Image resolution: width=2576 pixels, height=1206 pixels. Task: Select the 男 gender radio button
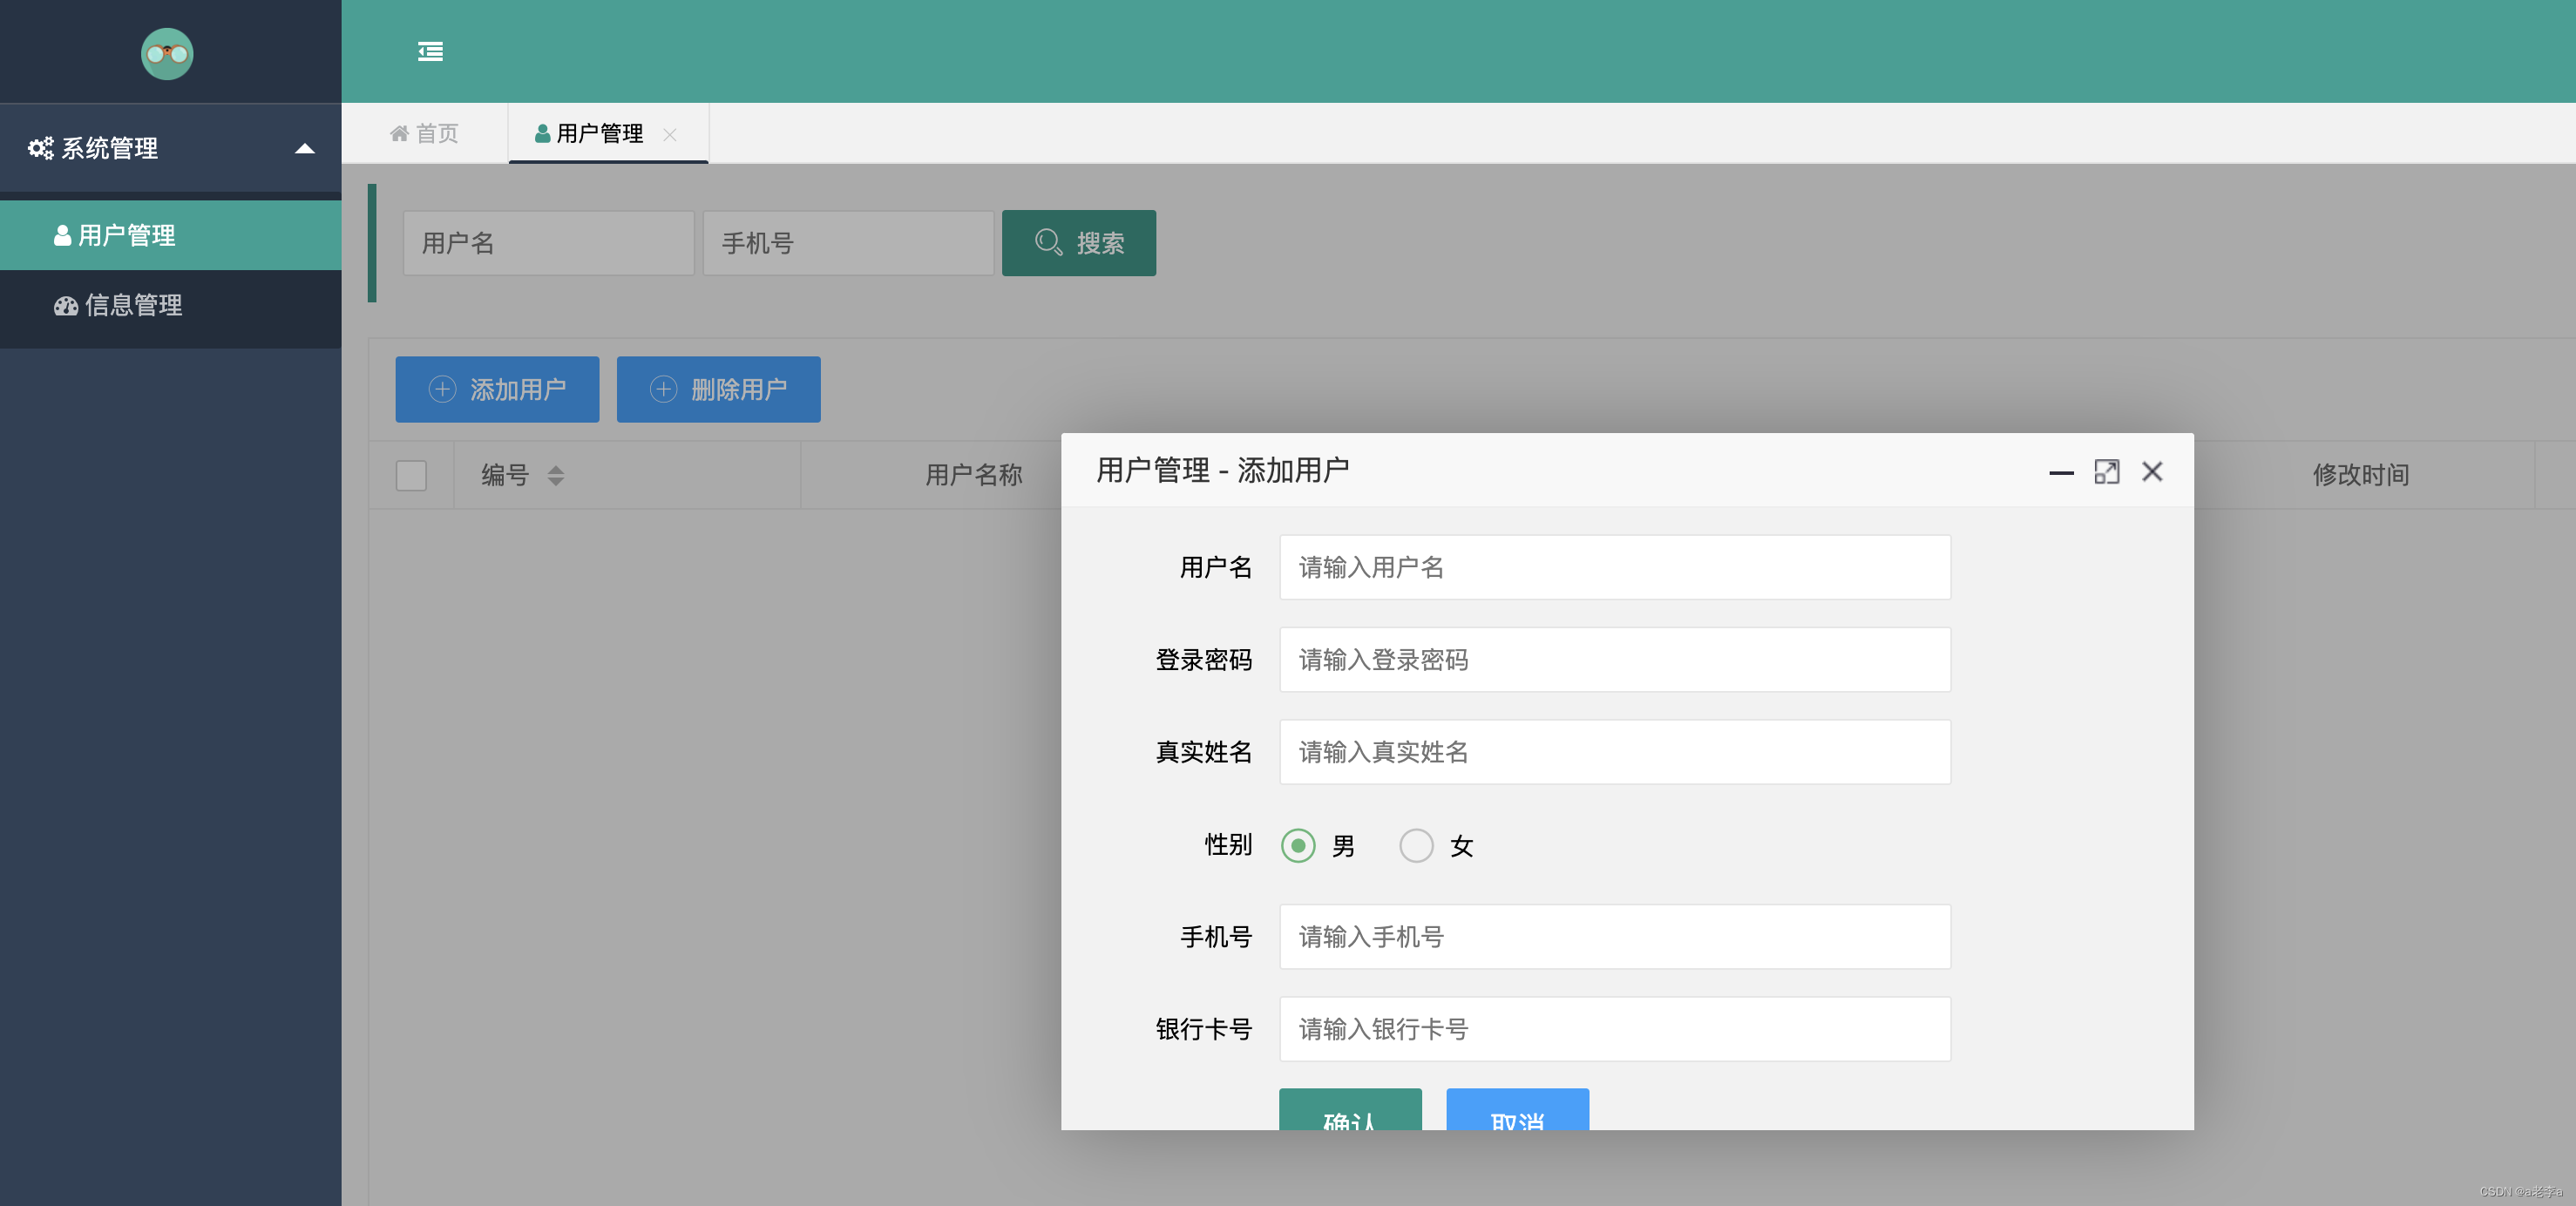[x=1298, y=846]
